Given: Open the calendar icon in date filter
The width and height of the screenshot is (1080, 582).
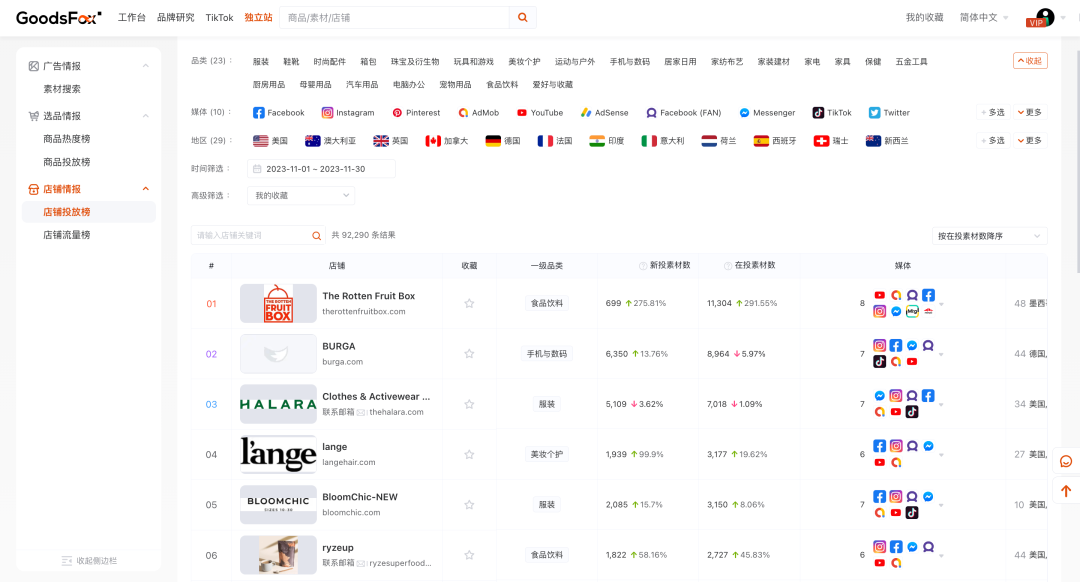Looking at the screenshot, I should click(257, 169).
